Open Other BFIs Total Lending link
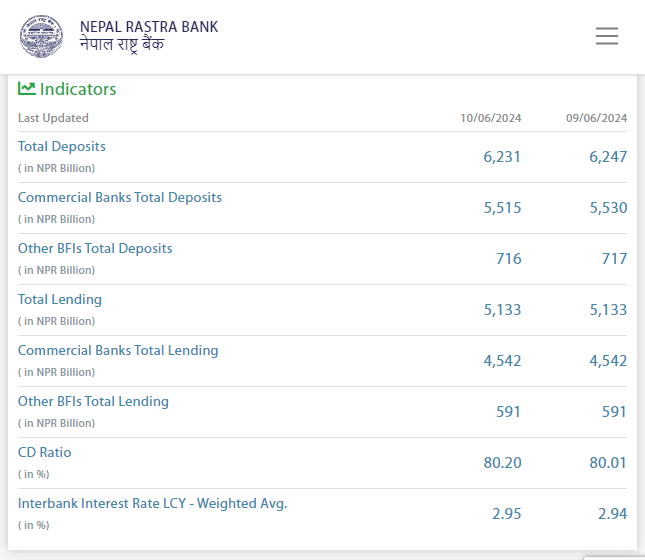This screenshot has height=560, width=645. [x=93, y=402]
